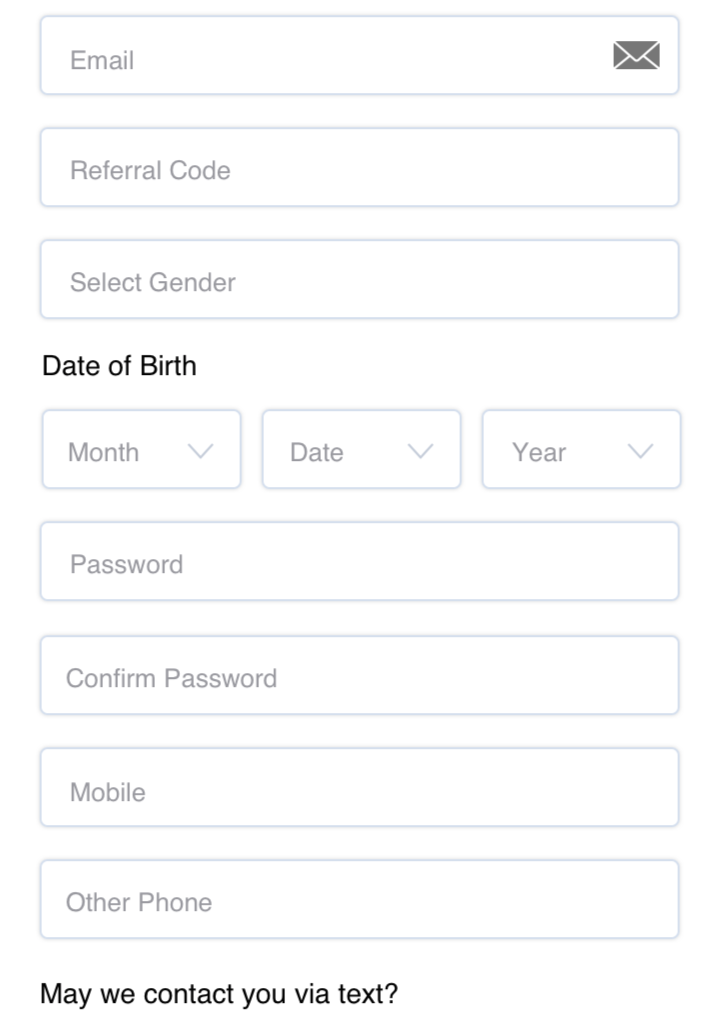Click into the Referral Code field
This screenshot has height=1018, width=714.
tap(360, 168)
